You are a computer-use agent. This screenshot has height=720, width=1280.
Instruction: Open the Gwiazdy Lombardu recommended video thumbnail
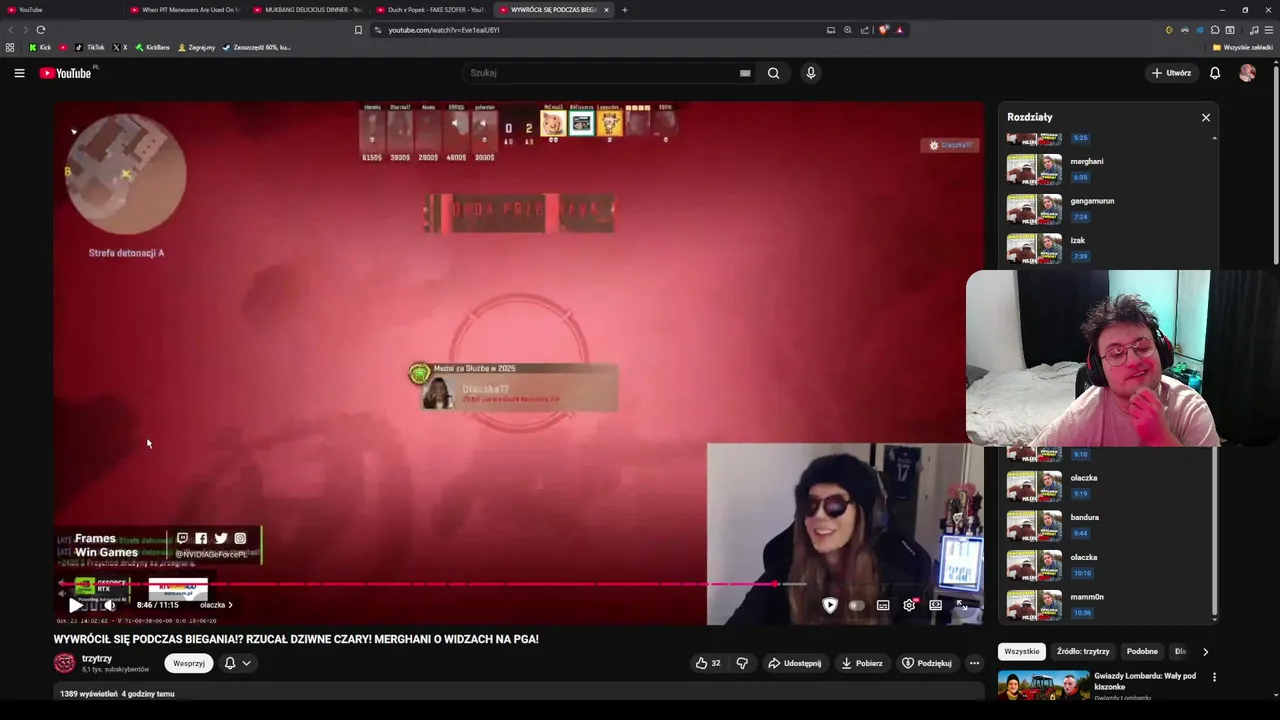point(1043,685)
